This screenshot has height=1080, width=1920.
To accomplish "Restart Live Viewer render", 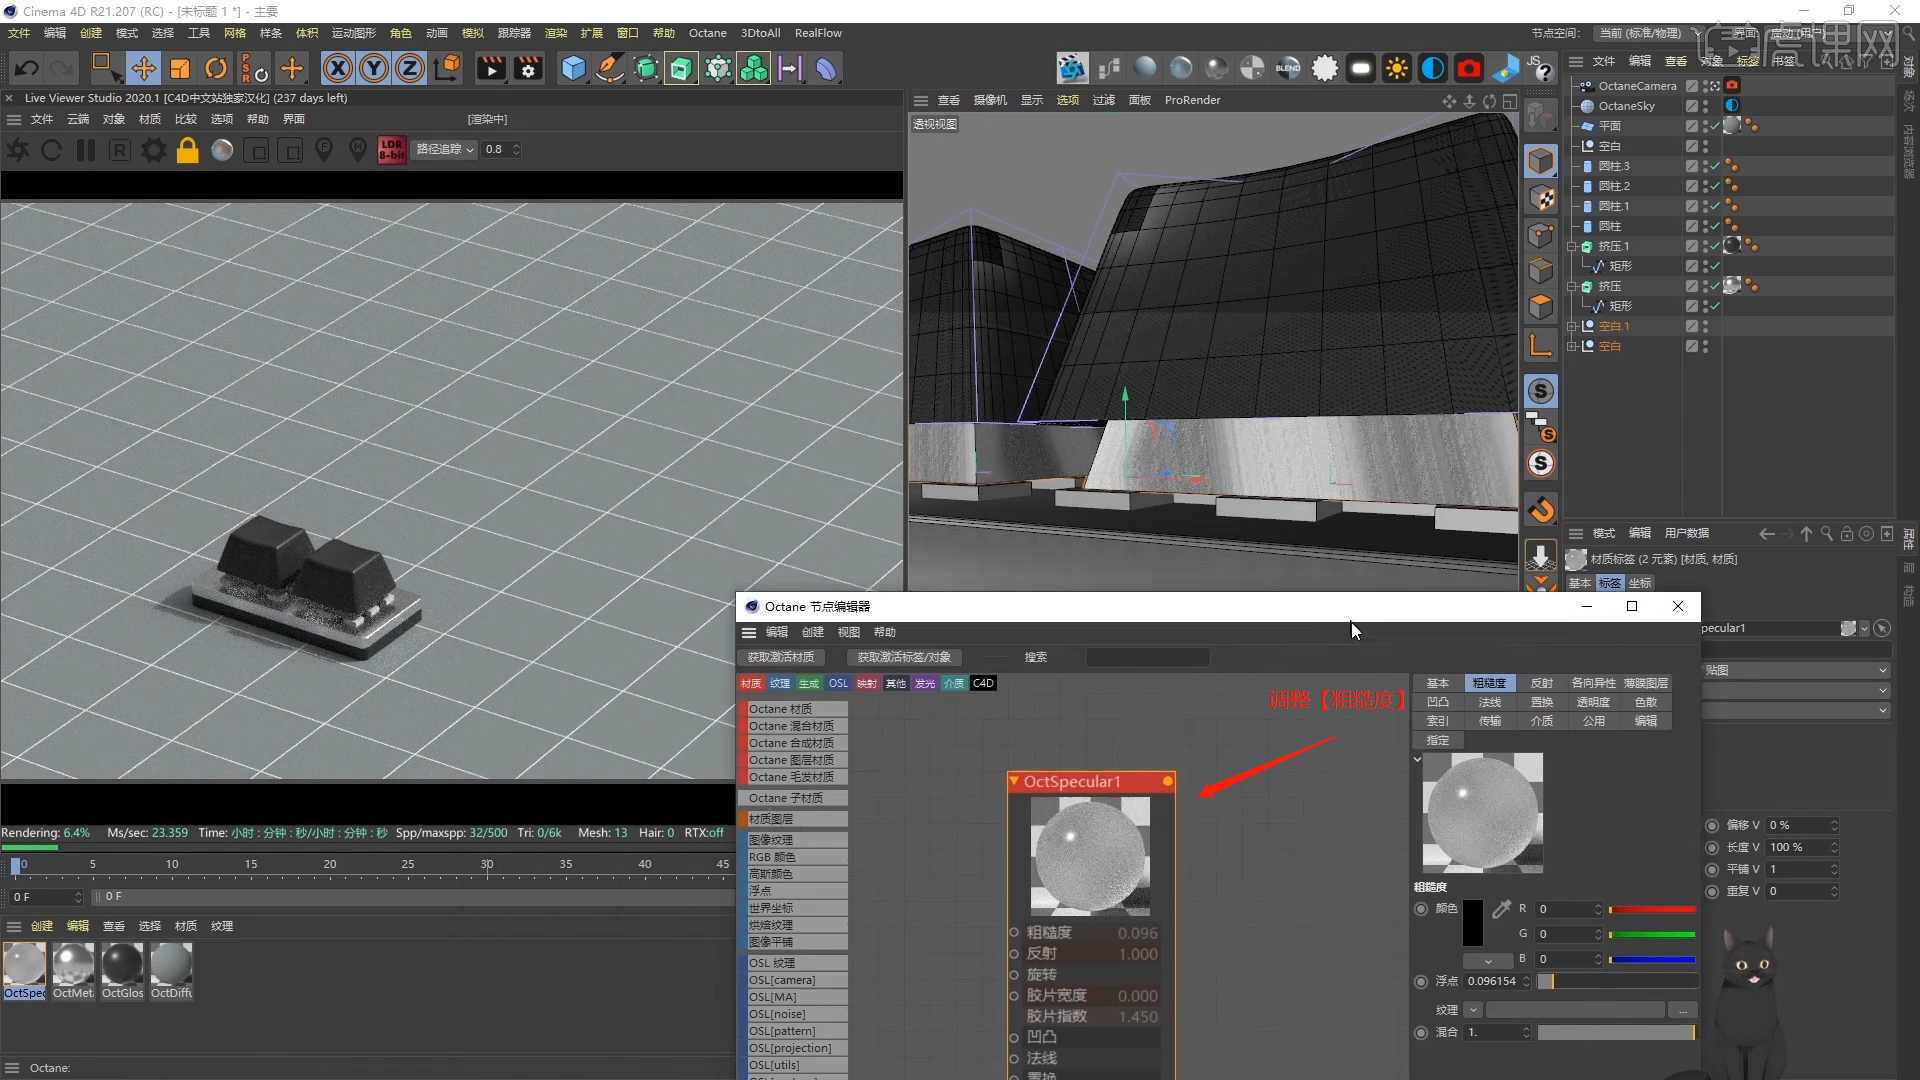I will [52, 150].
